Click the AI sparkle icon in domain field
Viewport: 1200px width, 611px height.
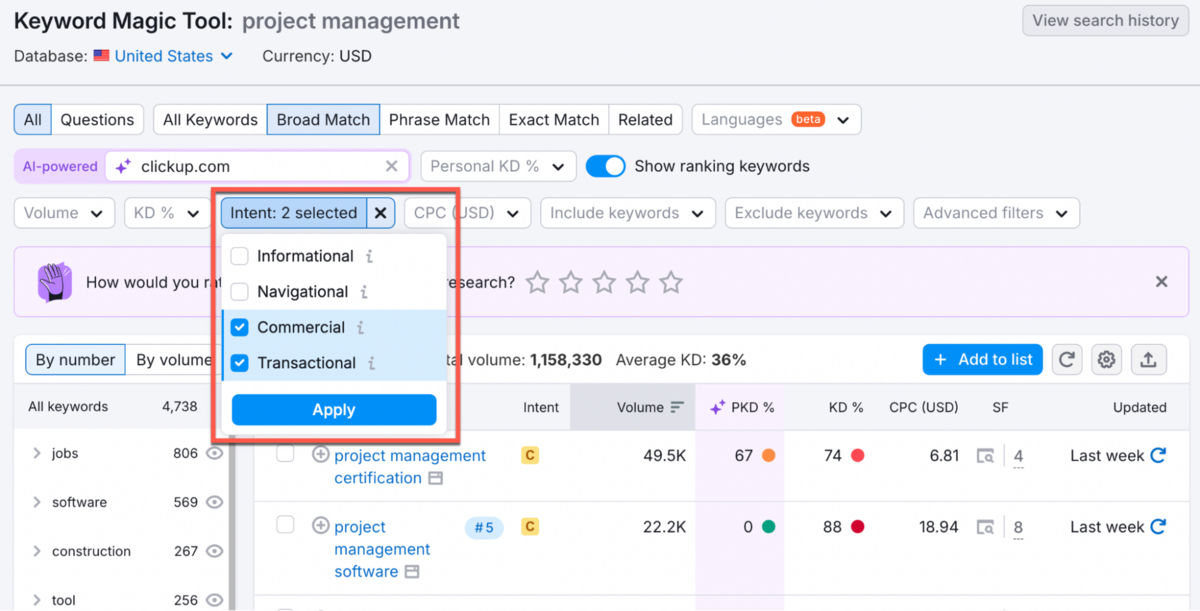(123, 167)
